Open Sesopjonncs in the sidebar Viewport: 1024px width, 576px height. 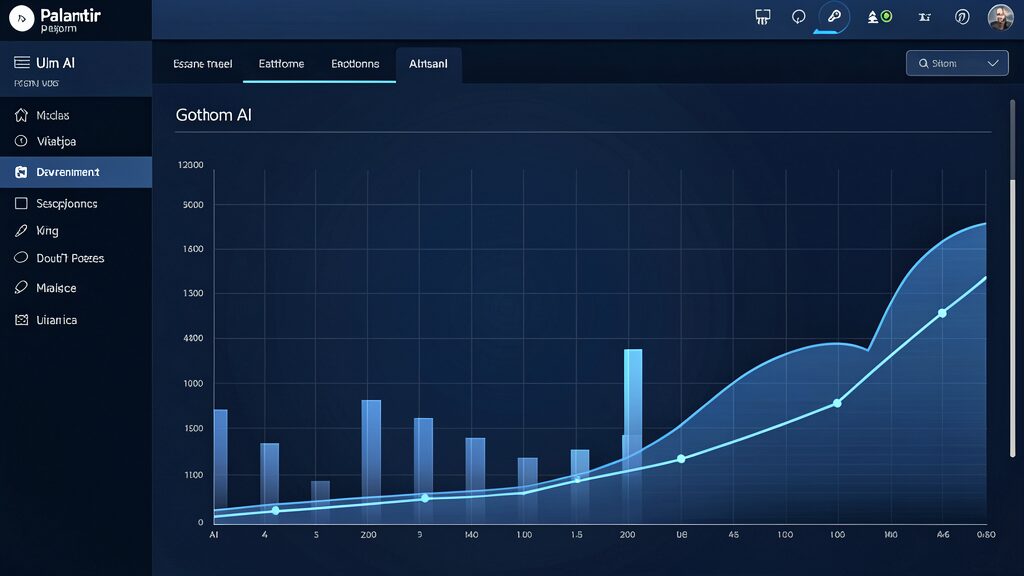pos(76,203)
